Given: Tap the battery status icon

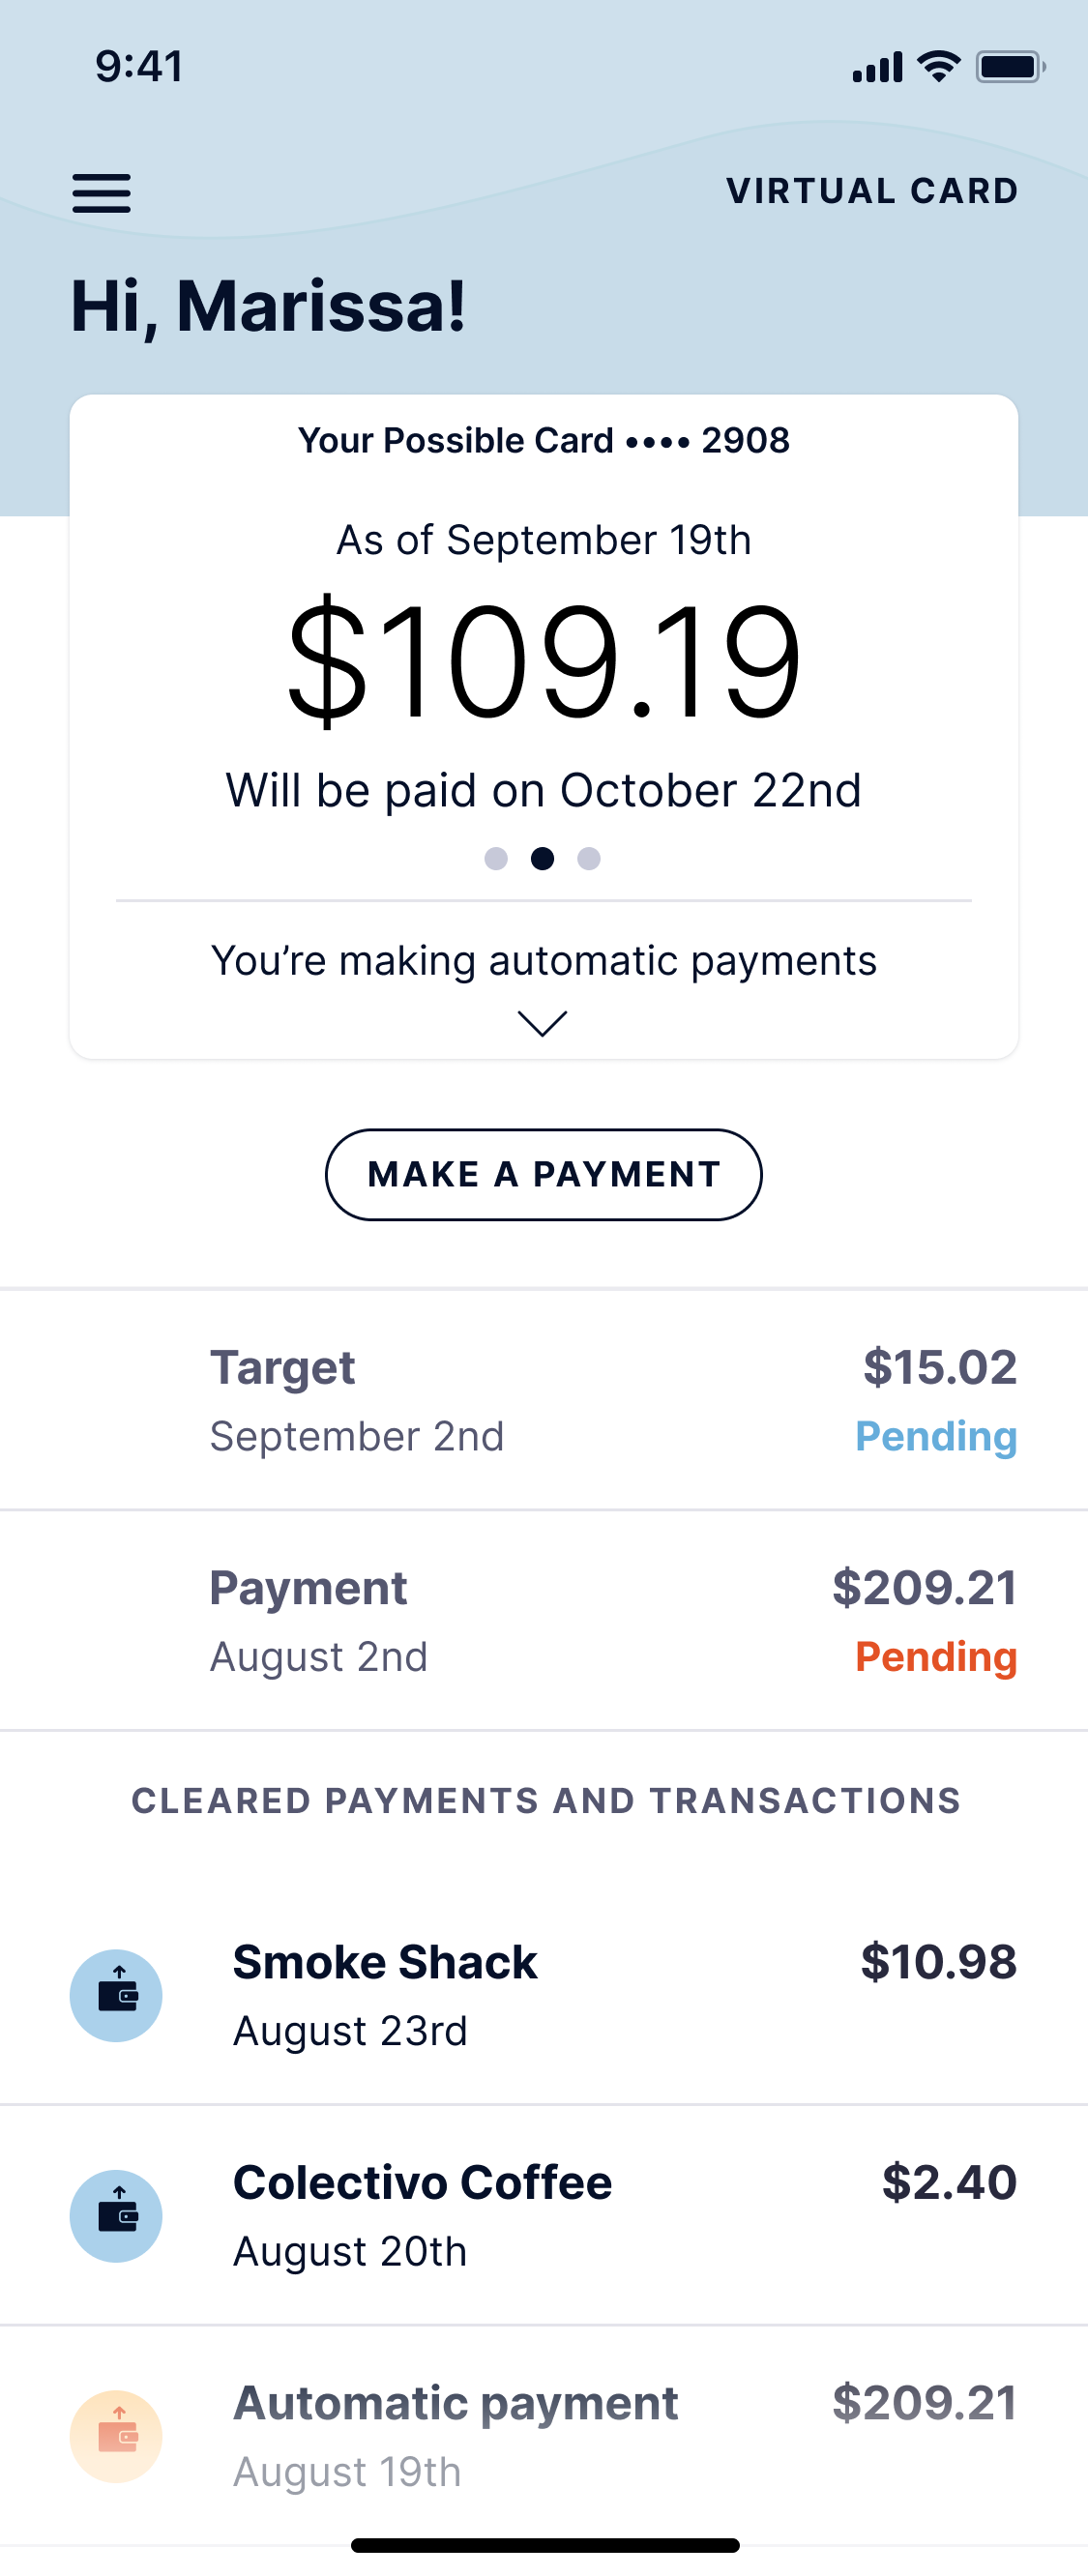Looking at the screenshot, I should tap(1010, 67).
